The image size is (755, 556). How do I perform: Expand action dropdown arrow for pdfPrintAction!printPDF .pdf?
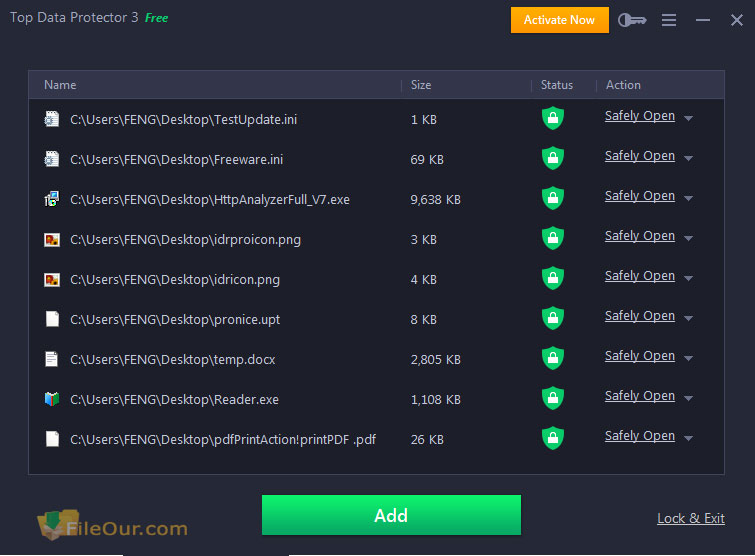[689, 438]
